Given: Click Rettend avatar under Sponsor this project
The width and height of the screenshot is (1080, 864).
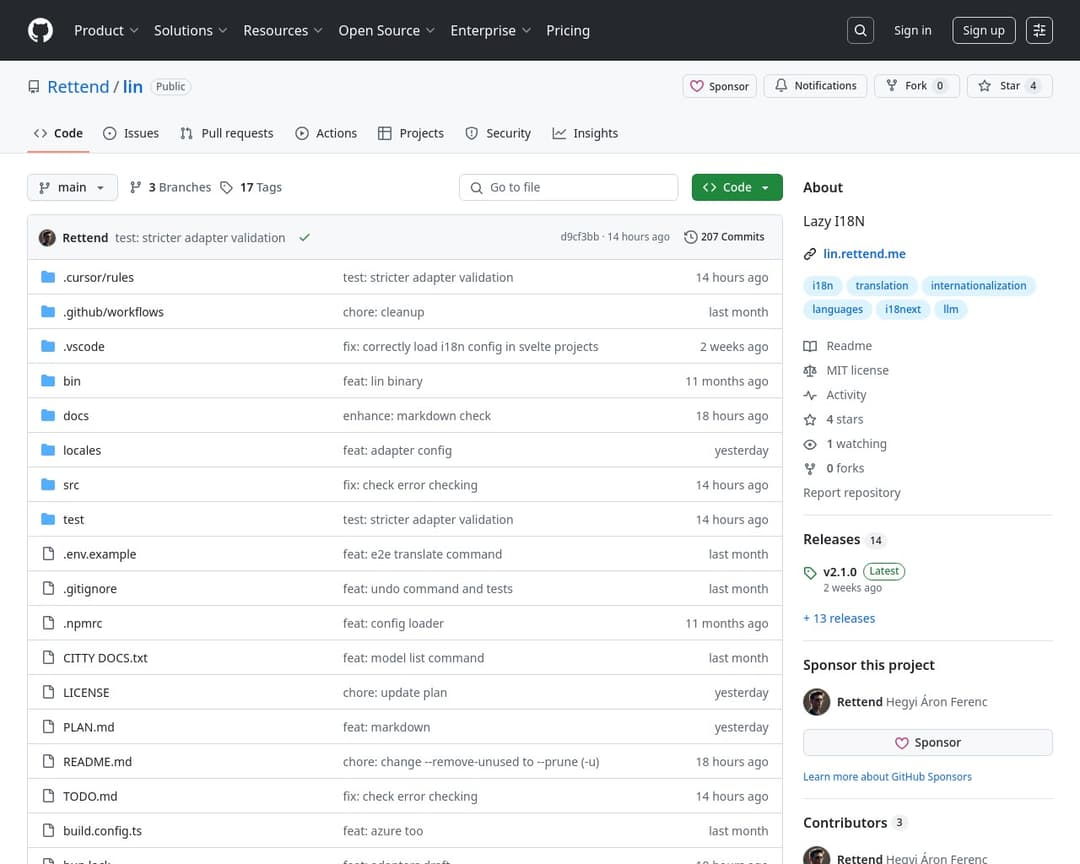Looking at the screenshot, I should click(x=817, y=702).
